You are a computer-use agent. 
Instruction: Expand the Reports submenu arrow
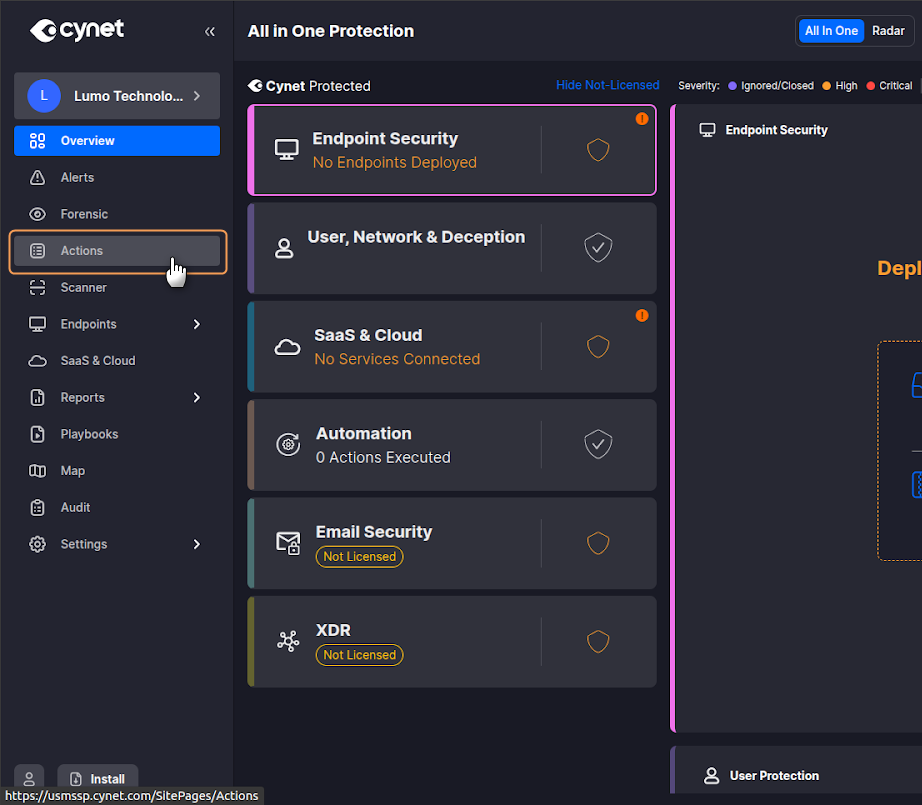(x=196, y=398)
